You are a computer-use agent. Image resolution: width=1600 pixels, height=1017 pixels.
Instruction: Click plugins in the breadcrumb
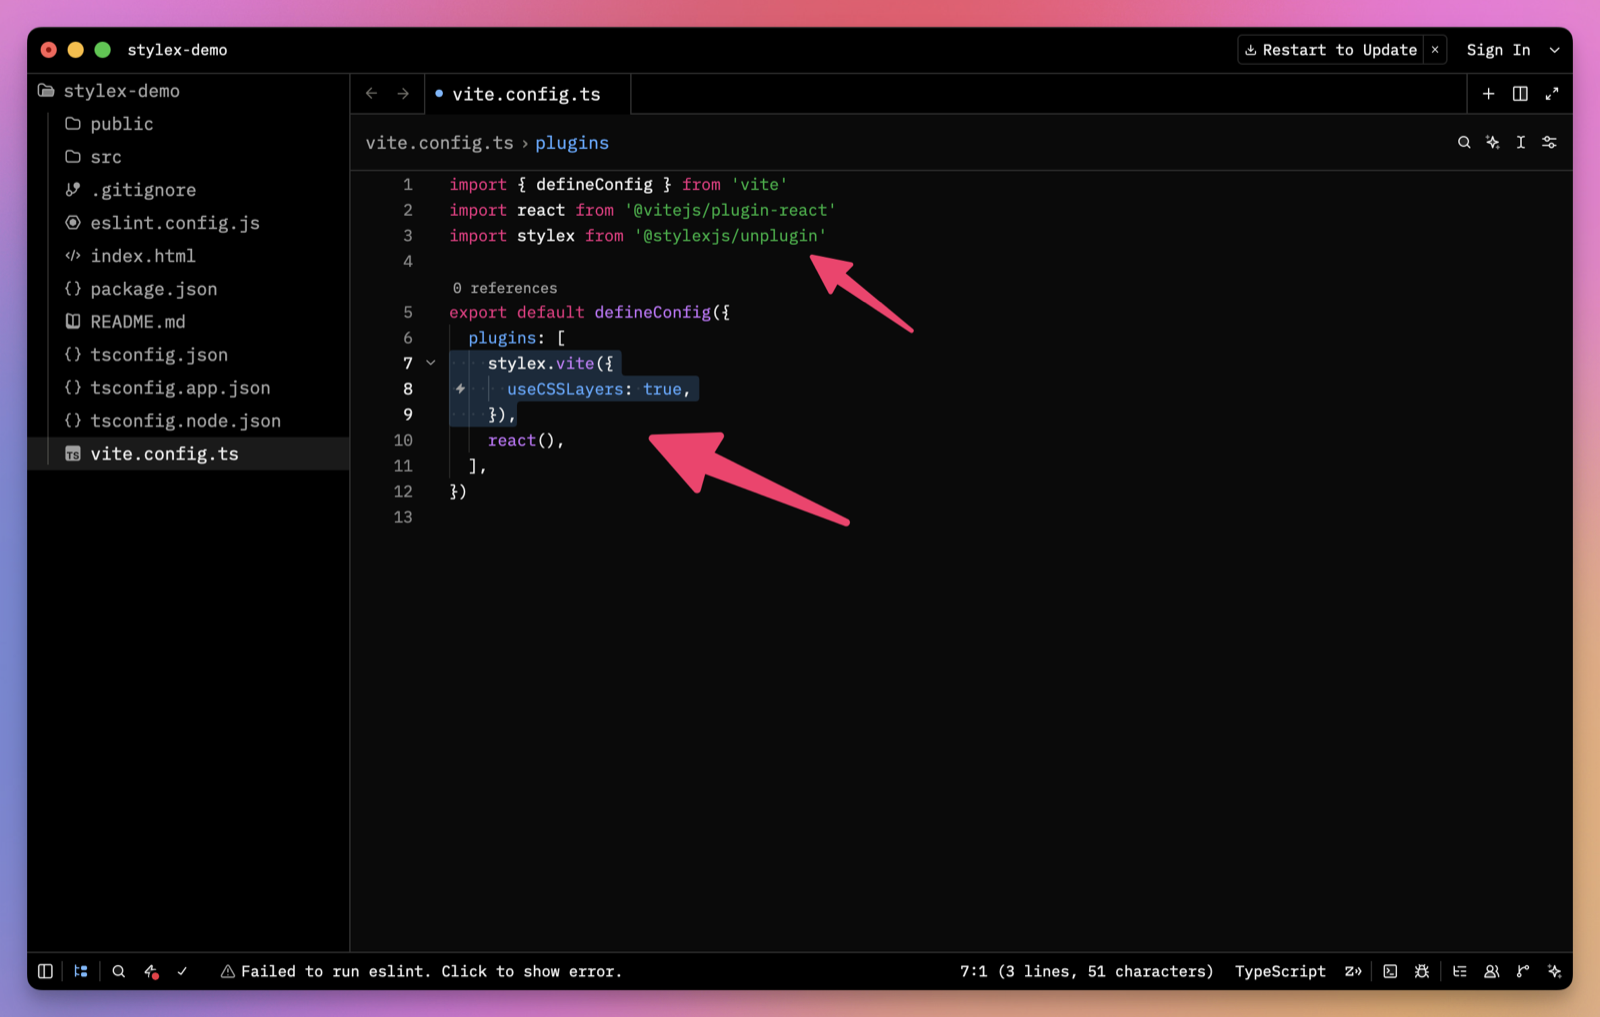[572, 143]
